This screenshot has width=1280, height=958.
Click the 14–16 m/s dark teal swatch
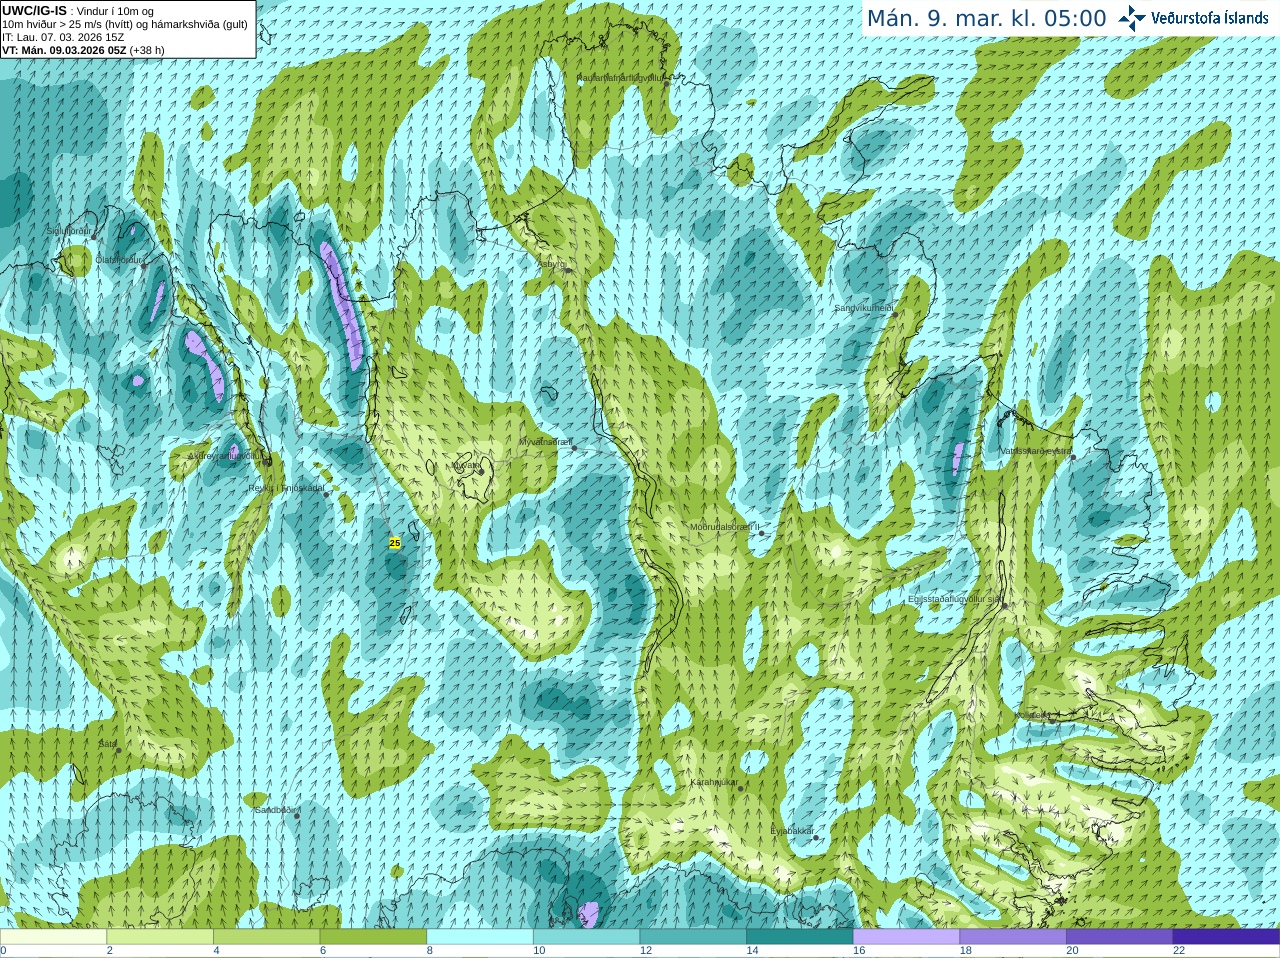pyautogui.click(x=800, y=937)
